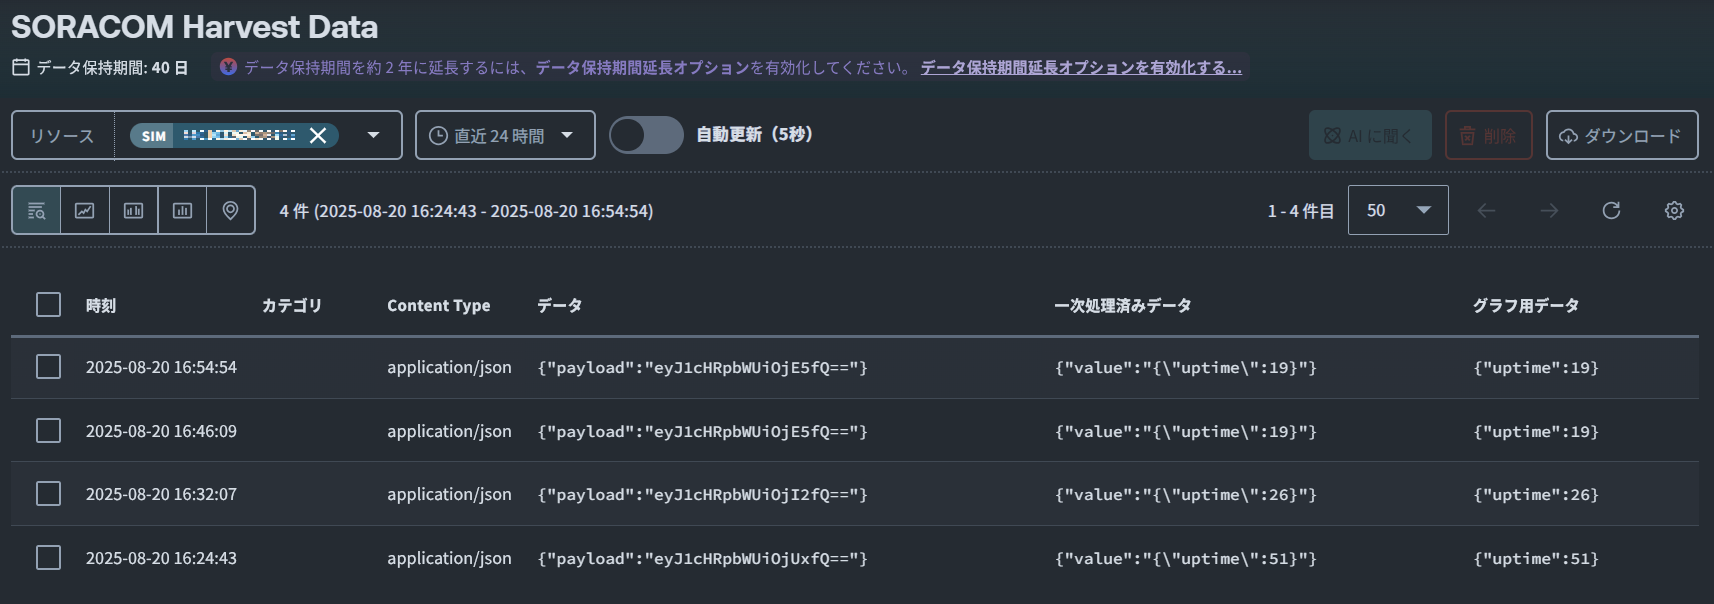Switch to line chart view
1714x604 pixels.
[x=85, y=210]
